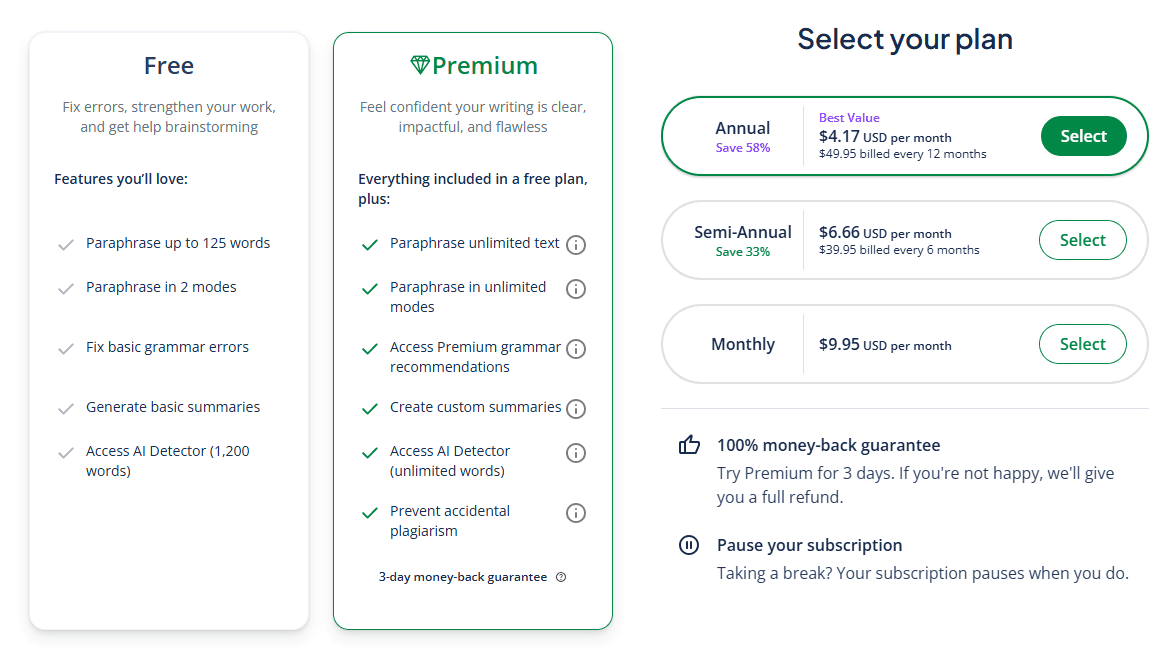Click info icon beside Paraphrase unlimited text
This screenshot has width=1172, height=649.
(576, 244)
